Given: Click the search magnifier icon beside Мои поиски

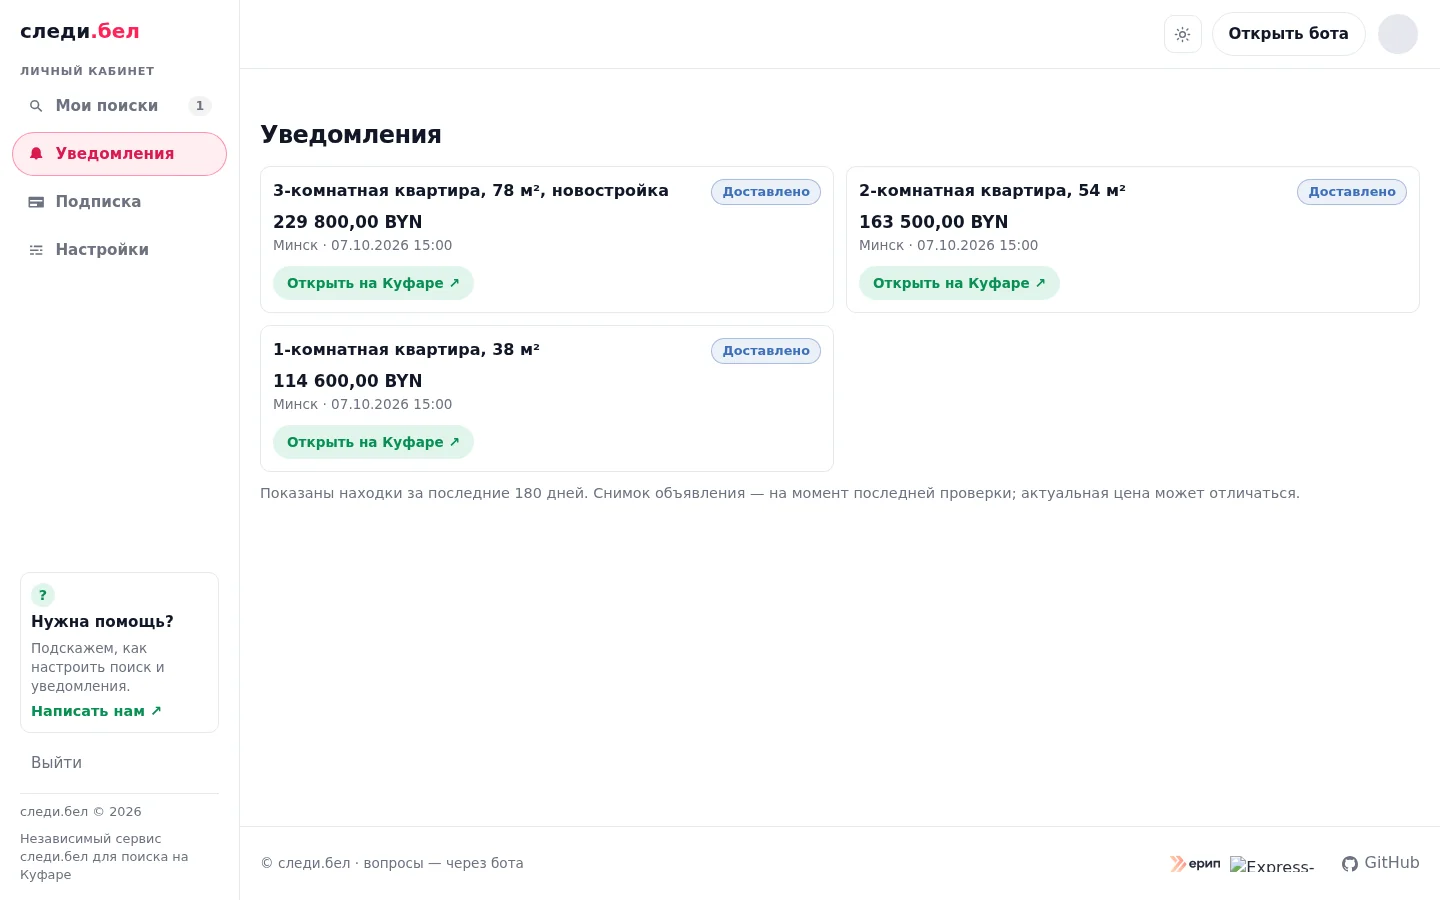Looking at the screenshot, I should [36, 106].
